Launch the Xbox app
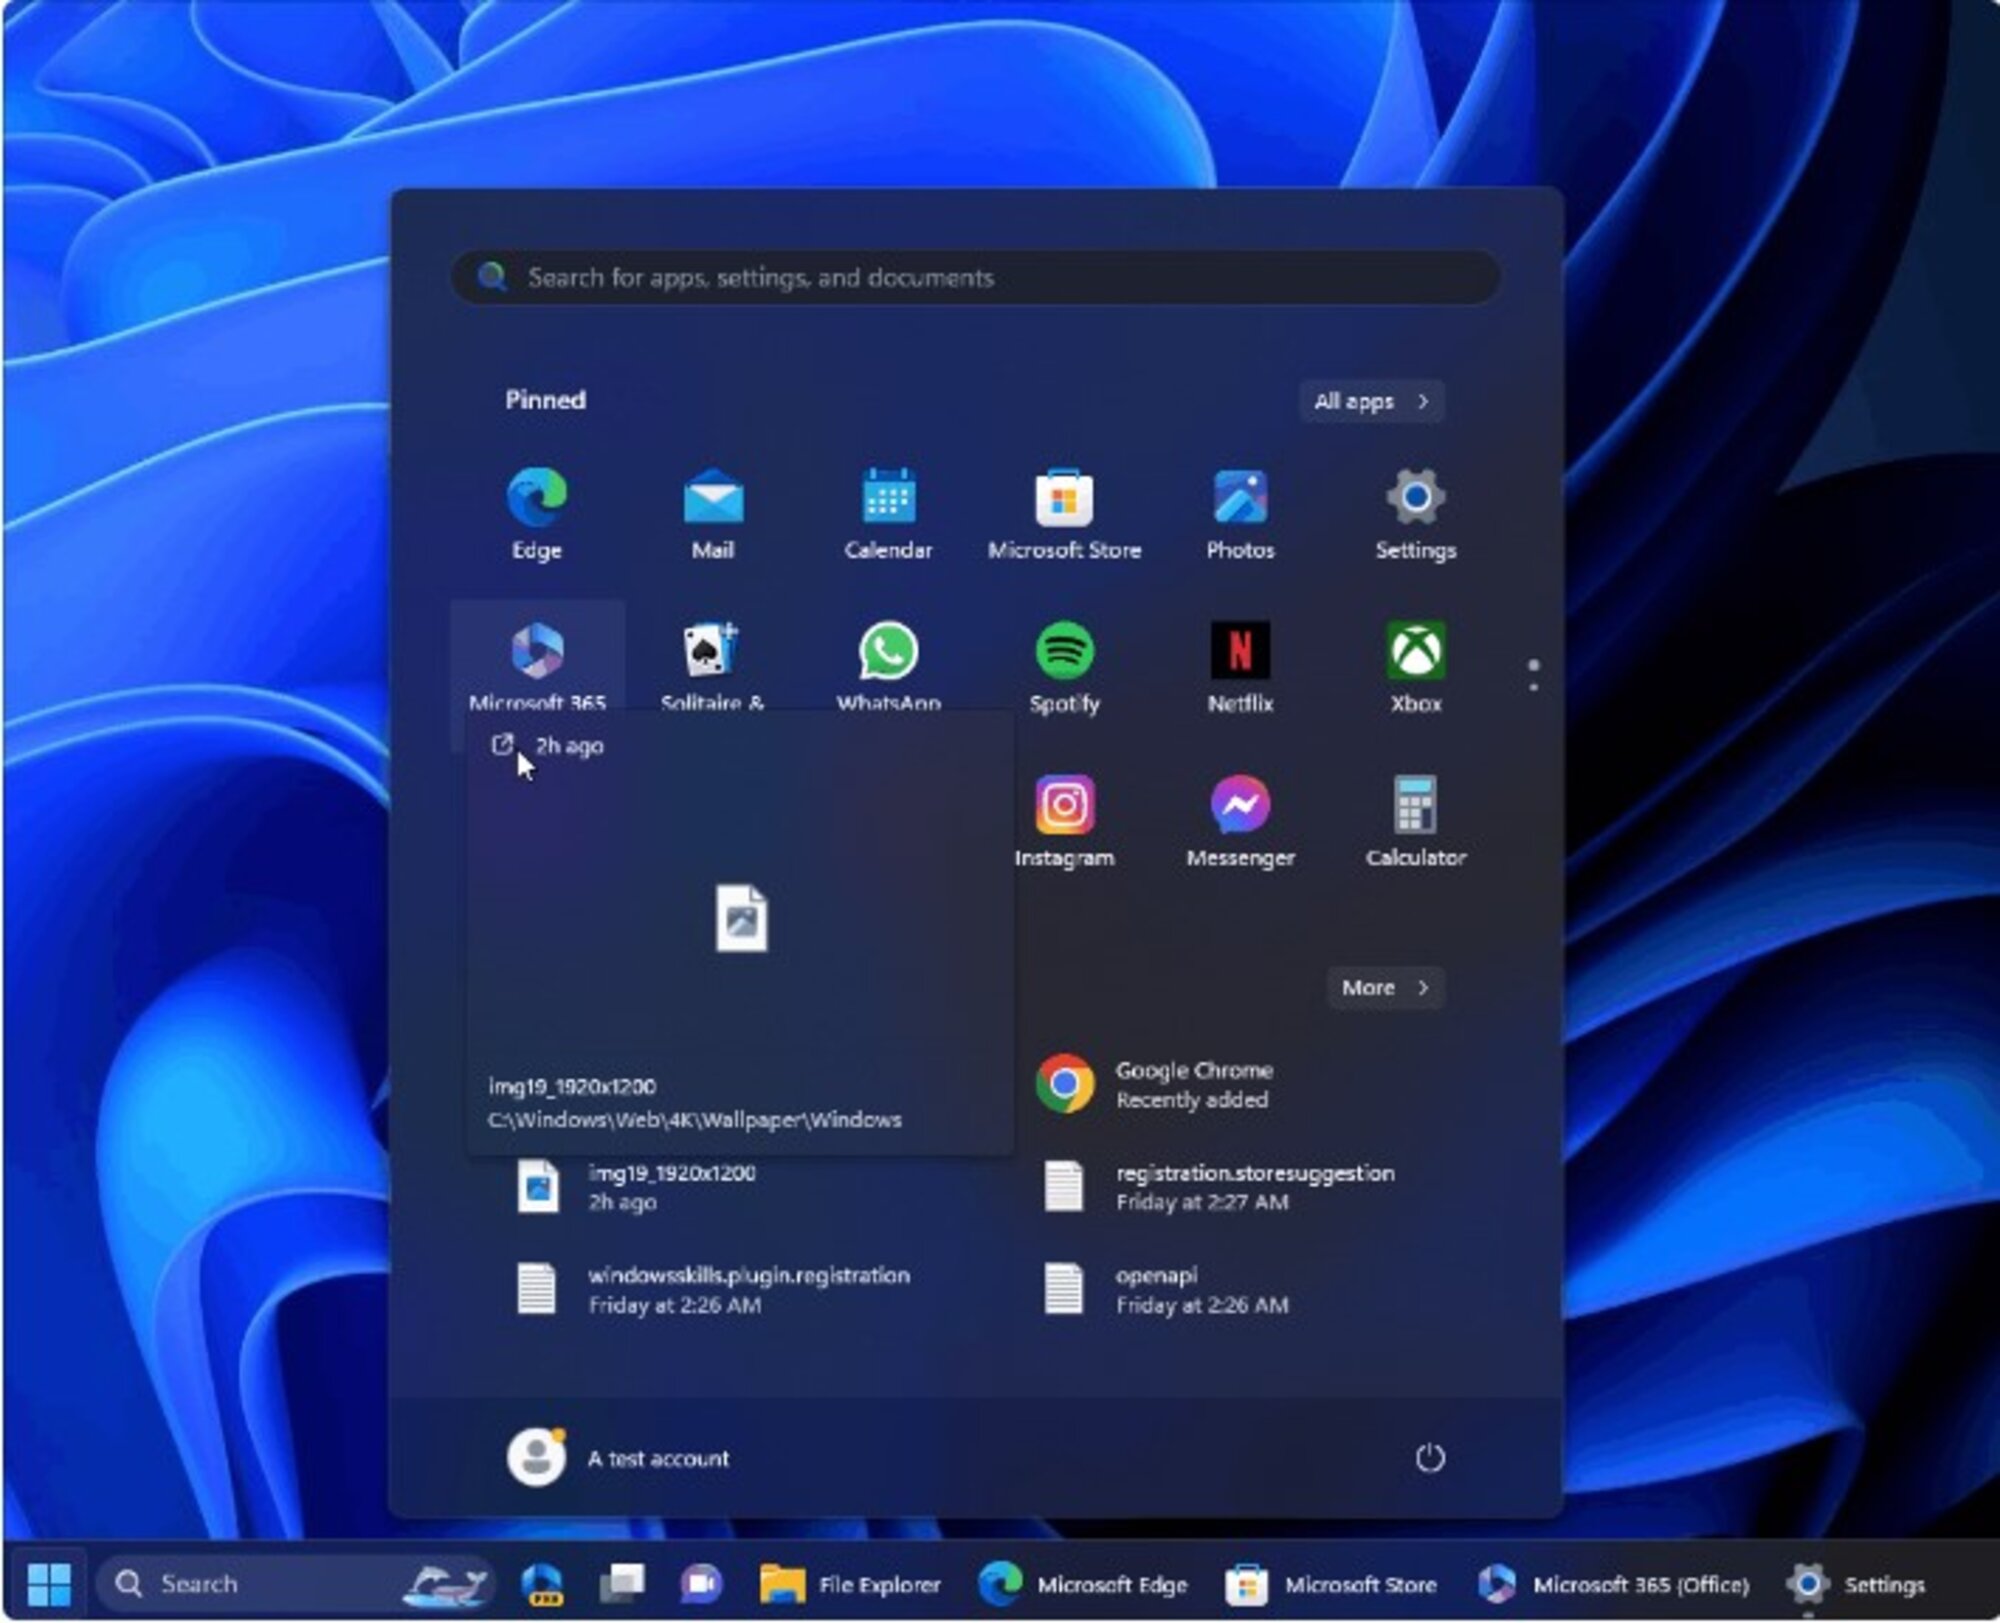The height and width of the screenshot is (1623, 2000). coord(1415,668)
